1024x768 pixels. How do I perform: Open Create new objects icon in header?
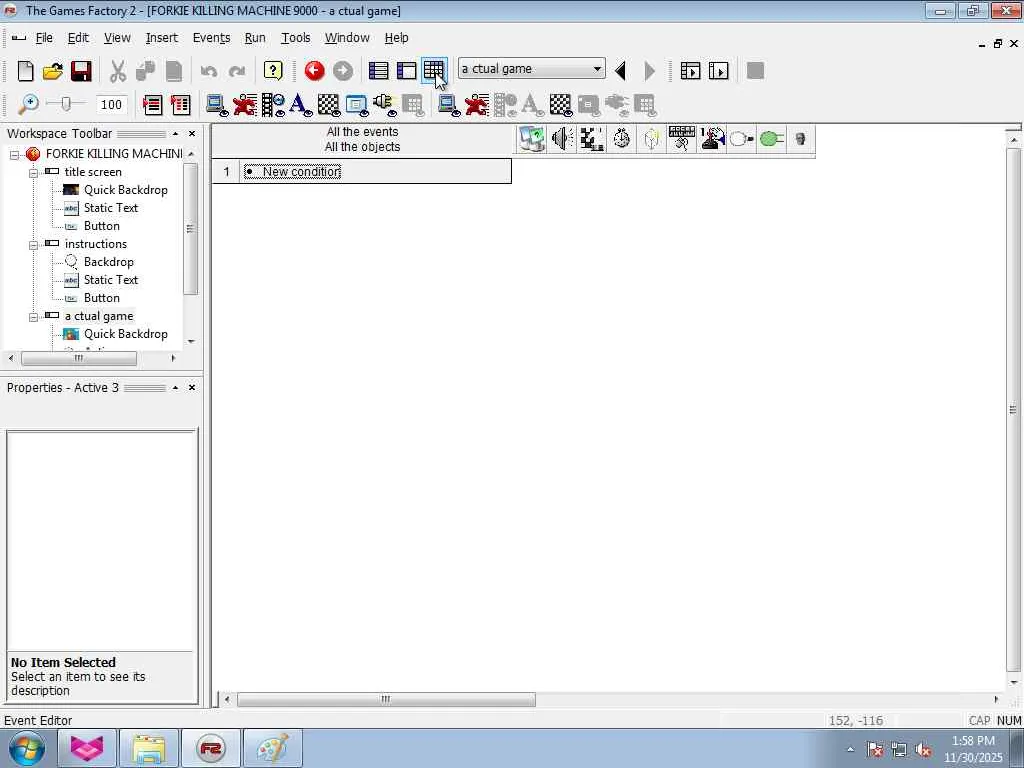[x=652, y=138]
